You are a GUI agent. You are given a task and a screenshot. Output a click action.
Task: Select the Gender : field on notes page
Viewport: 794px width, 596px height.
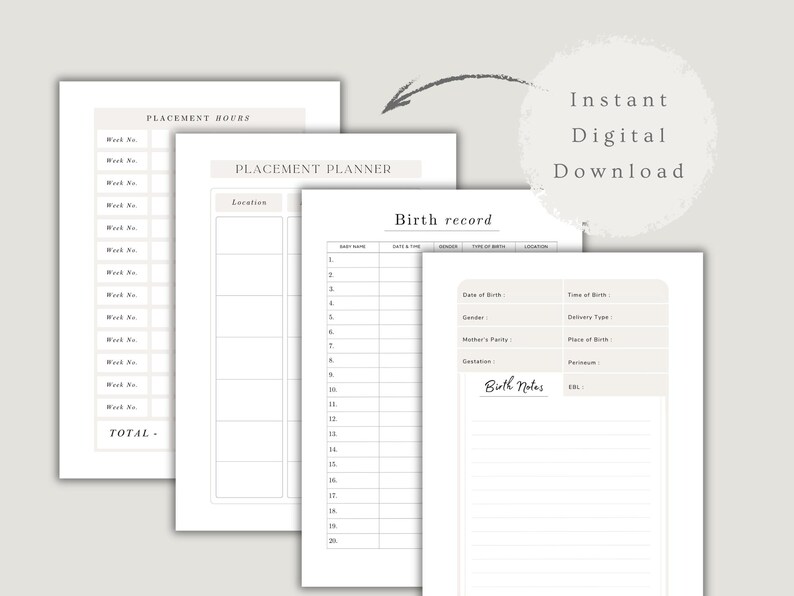(510, 315)
